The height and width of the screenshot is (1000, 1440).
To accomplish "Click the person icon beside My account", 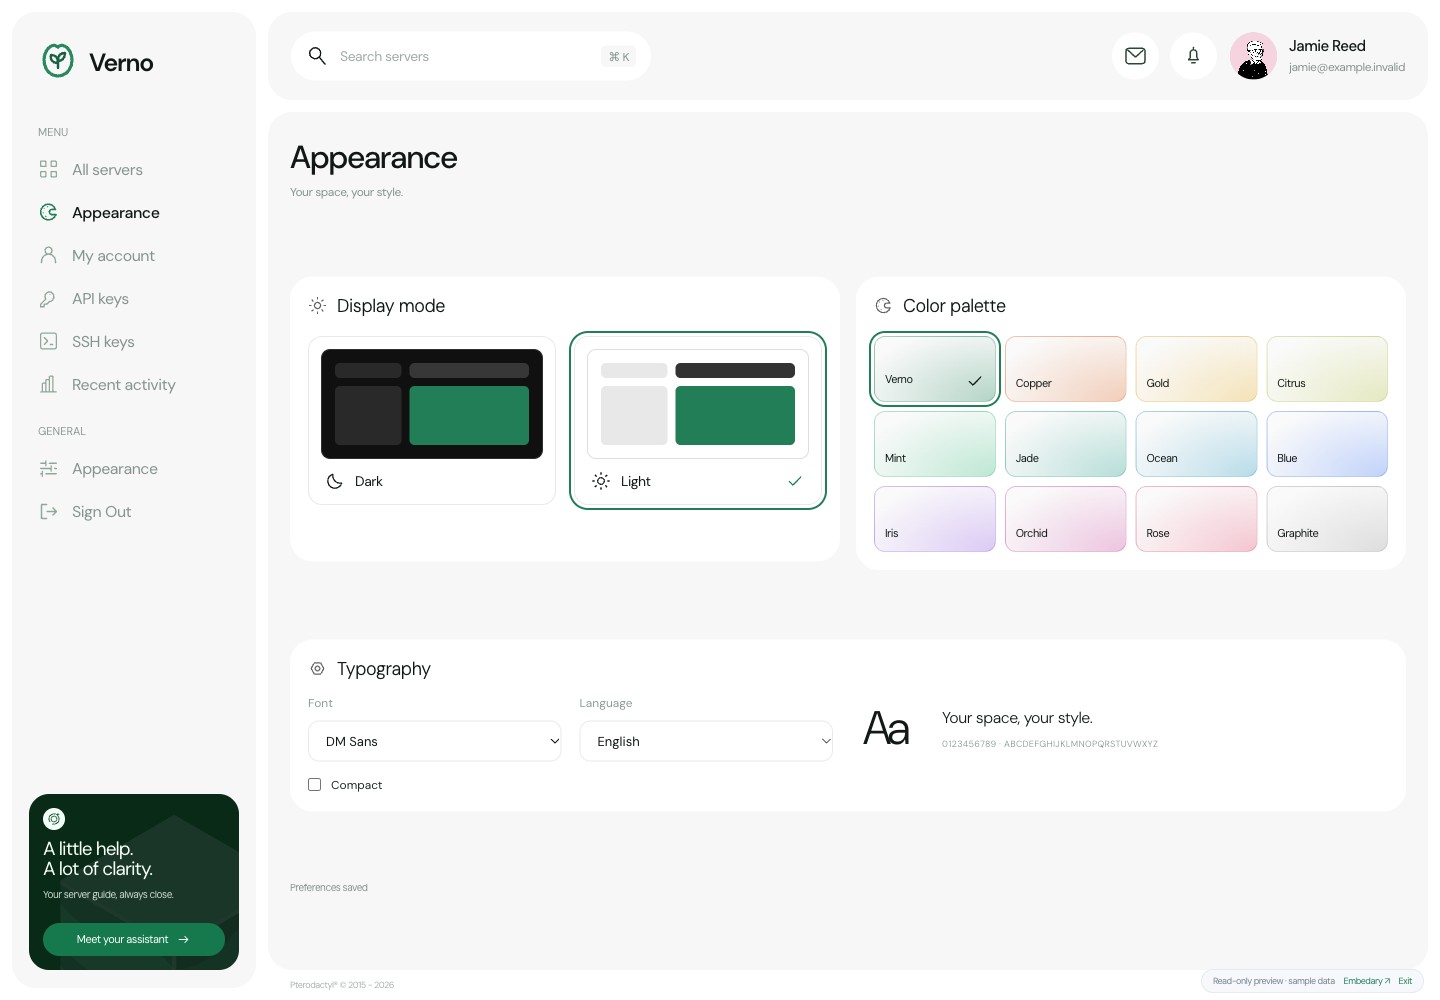I will point(48,255).
